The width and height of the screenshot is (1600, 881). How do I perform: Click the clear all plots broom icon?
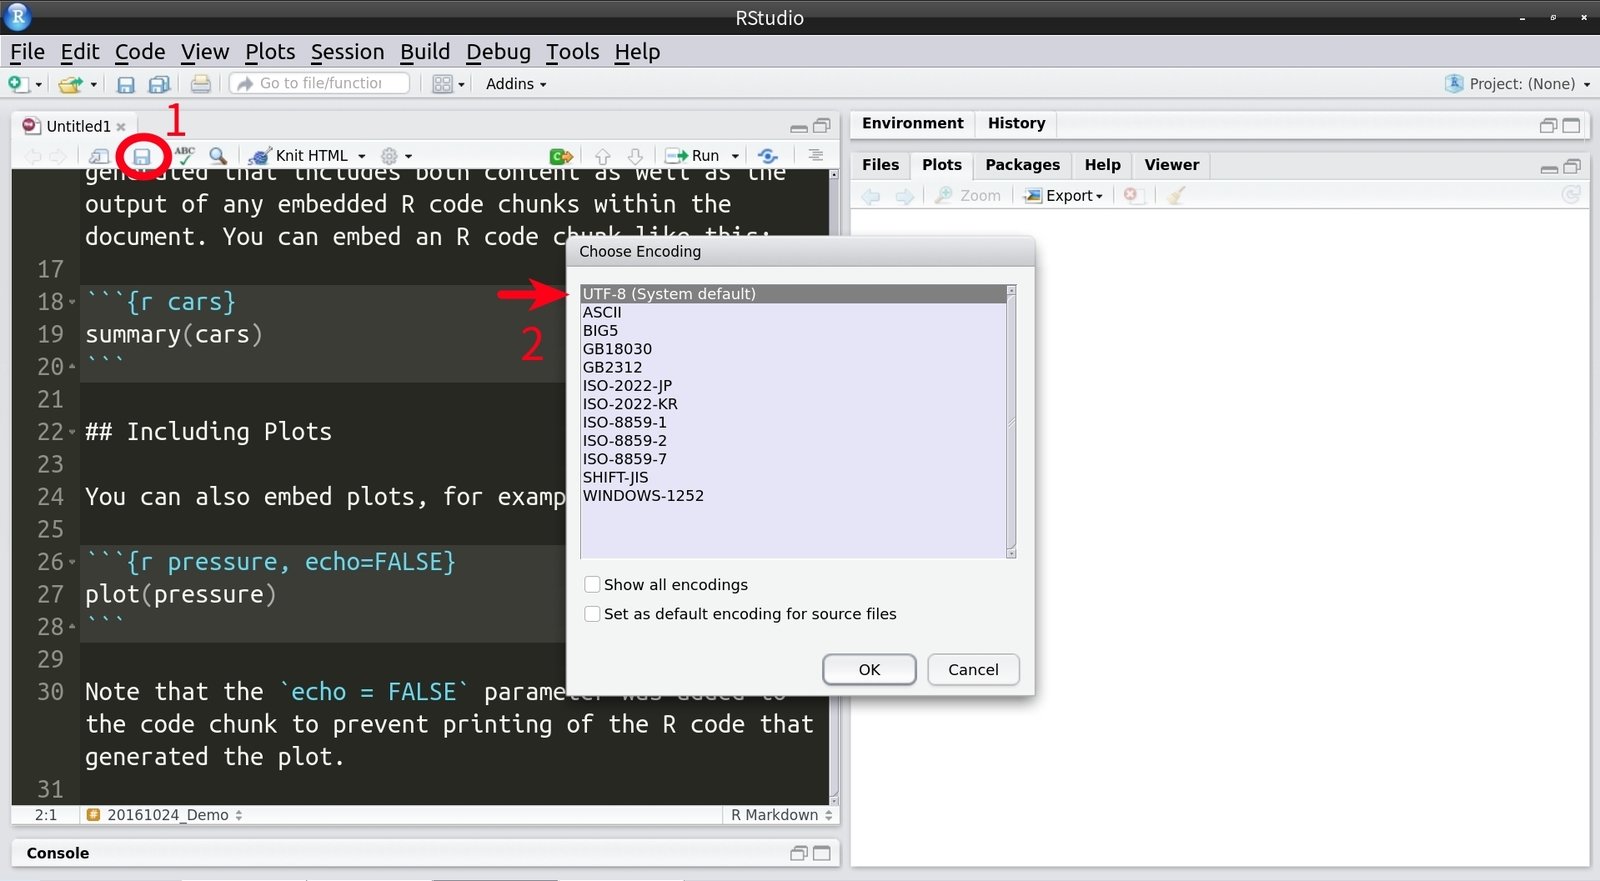click(1176, 196)
